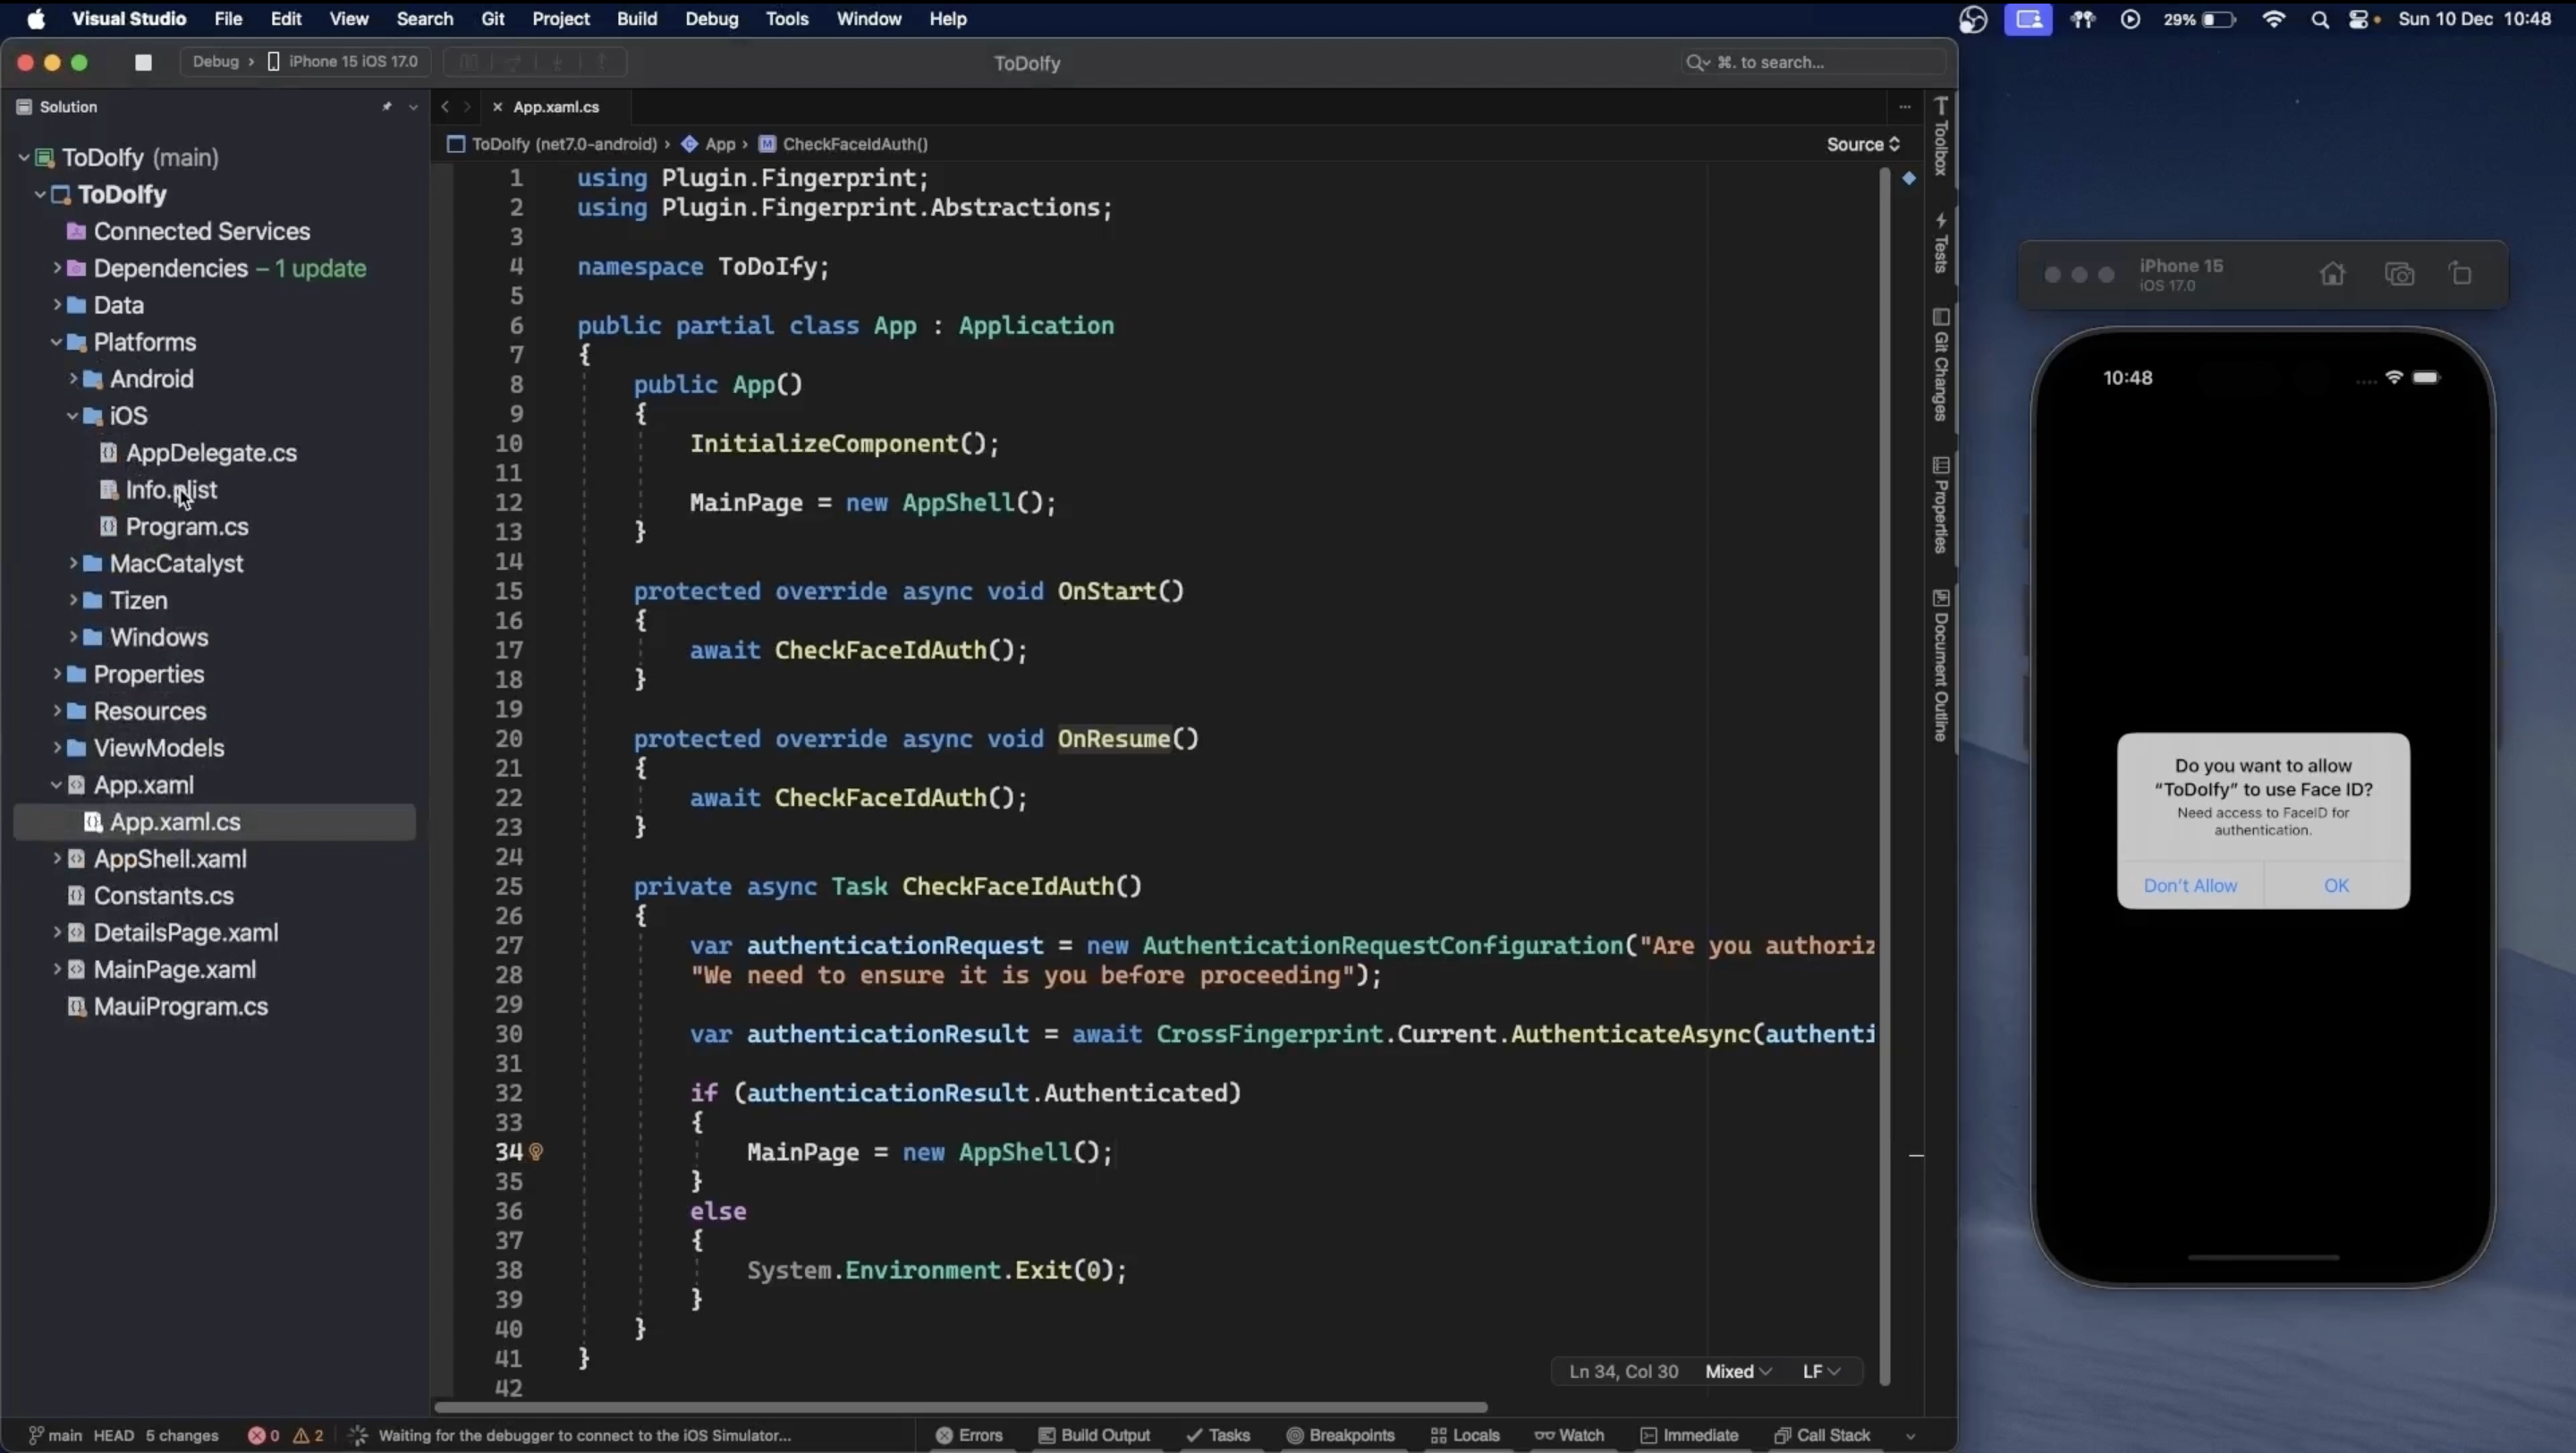Open Errors pad
The width and height of the screenshot is (2576, 1453).
[x=969, y=1435]
